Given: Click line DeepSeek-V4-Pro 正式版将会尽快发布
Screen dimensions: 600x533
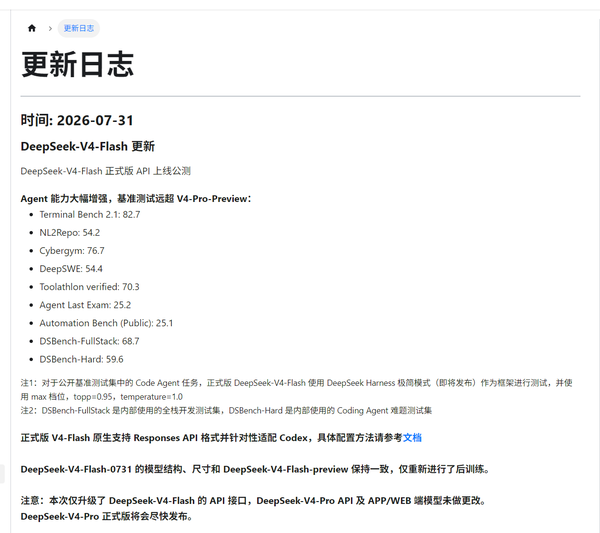Looking at the screenshot, I should pos(107,516).
